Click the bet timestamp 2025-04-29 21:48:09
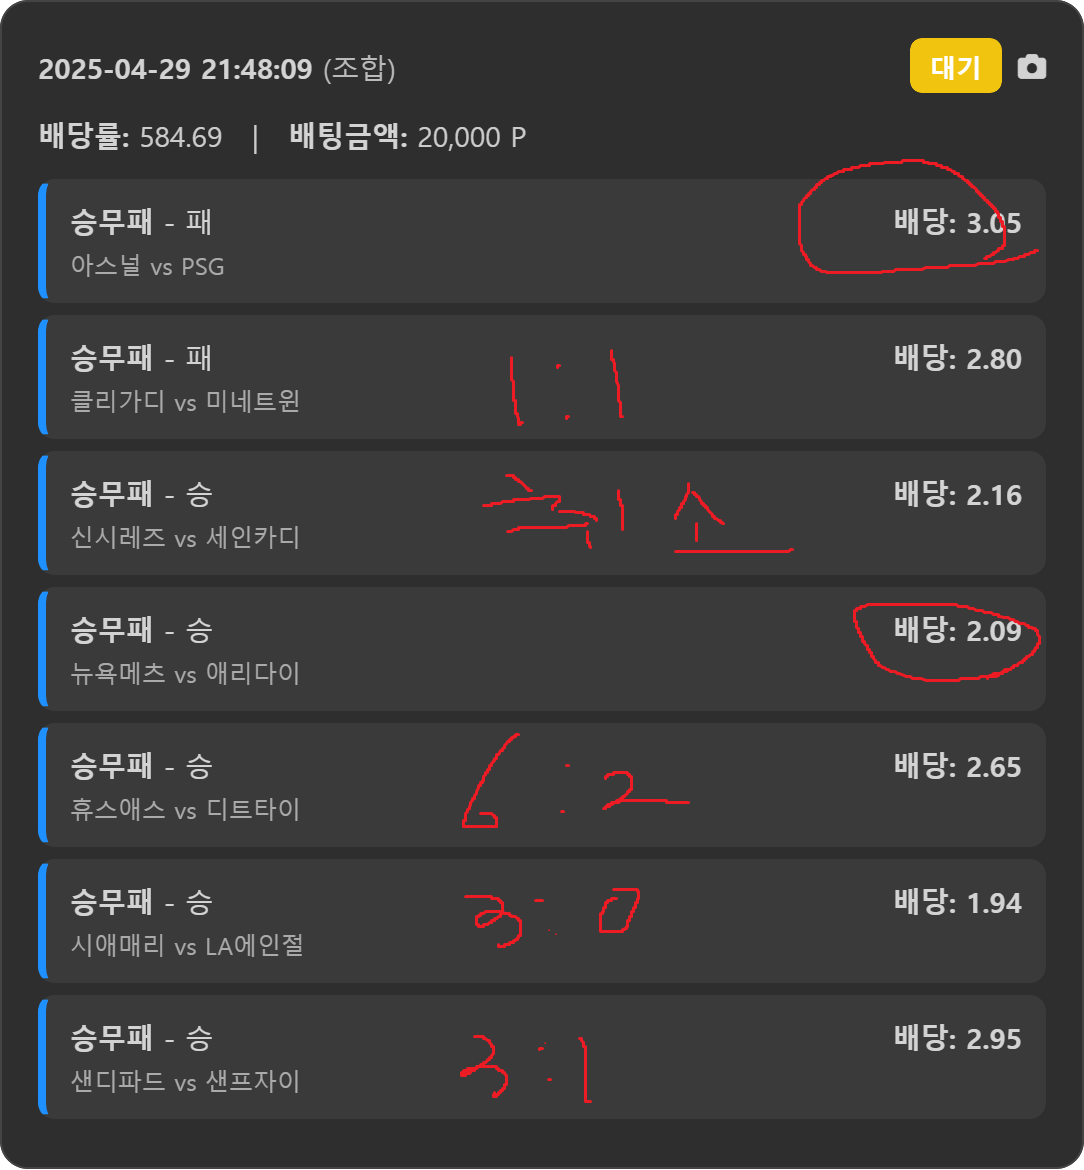This screenshot has height=1170, width=1084. pyautogui.click(x=175, y=69)
